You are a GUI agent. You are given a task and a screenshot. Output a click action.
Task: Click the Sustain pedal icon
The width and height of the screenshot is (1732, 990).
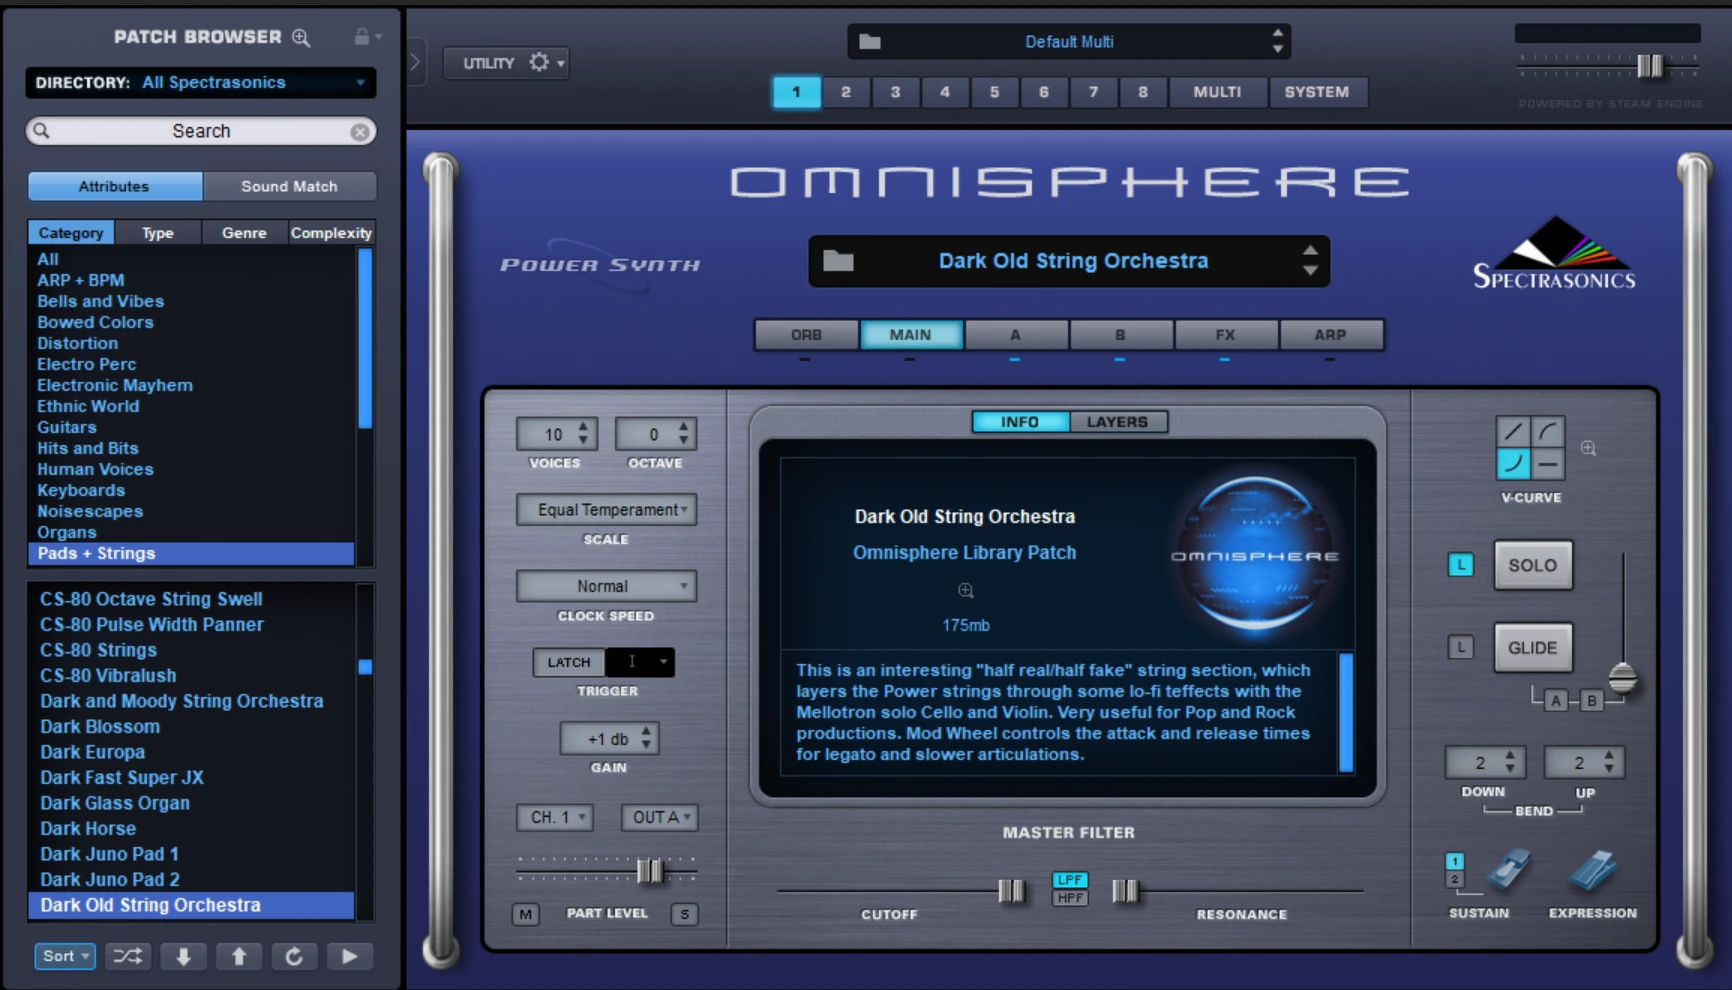1508,871
